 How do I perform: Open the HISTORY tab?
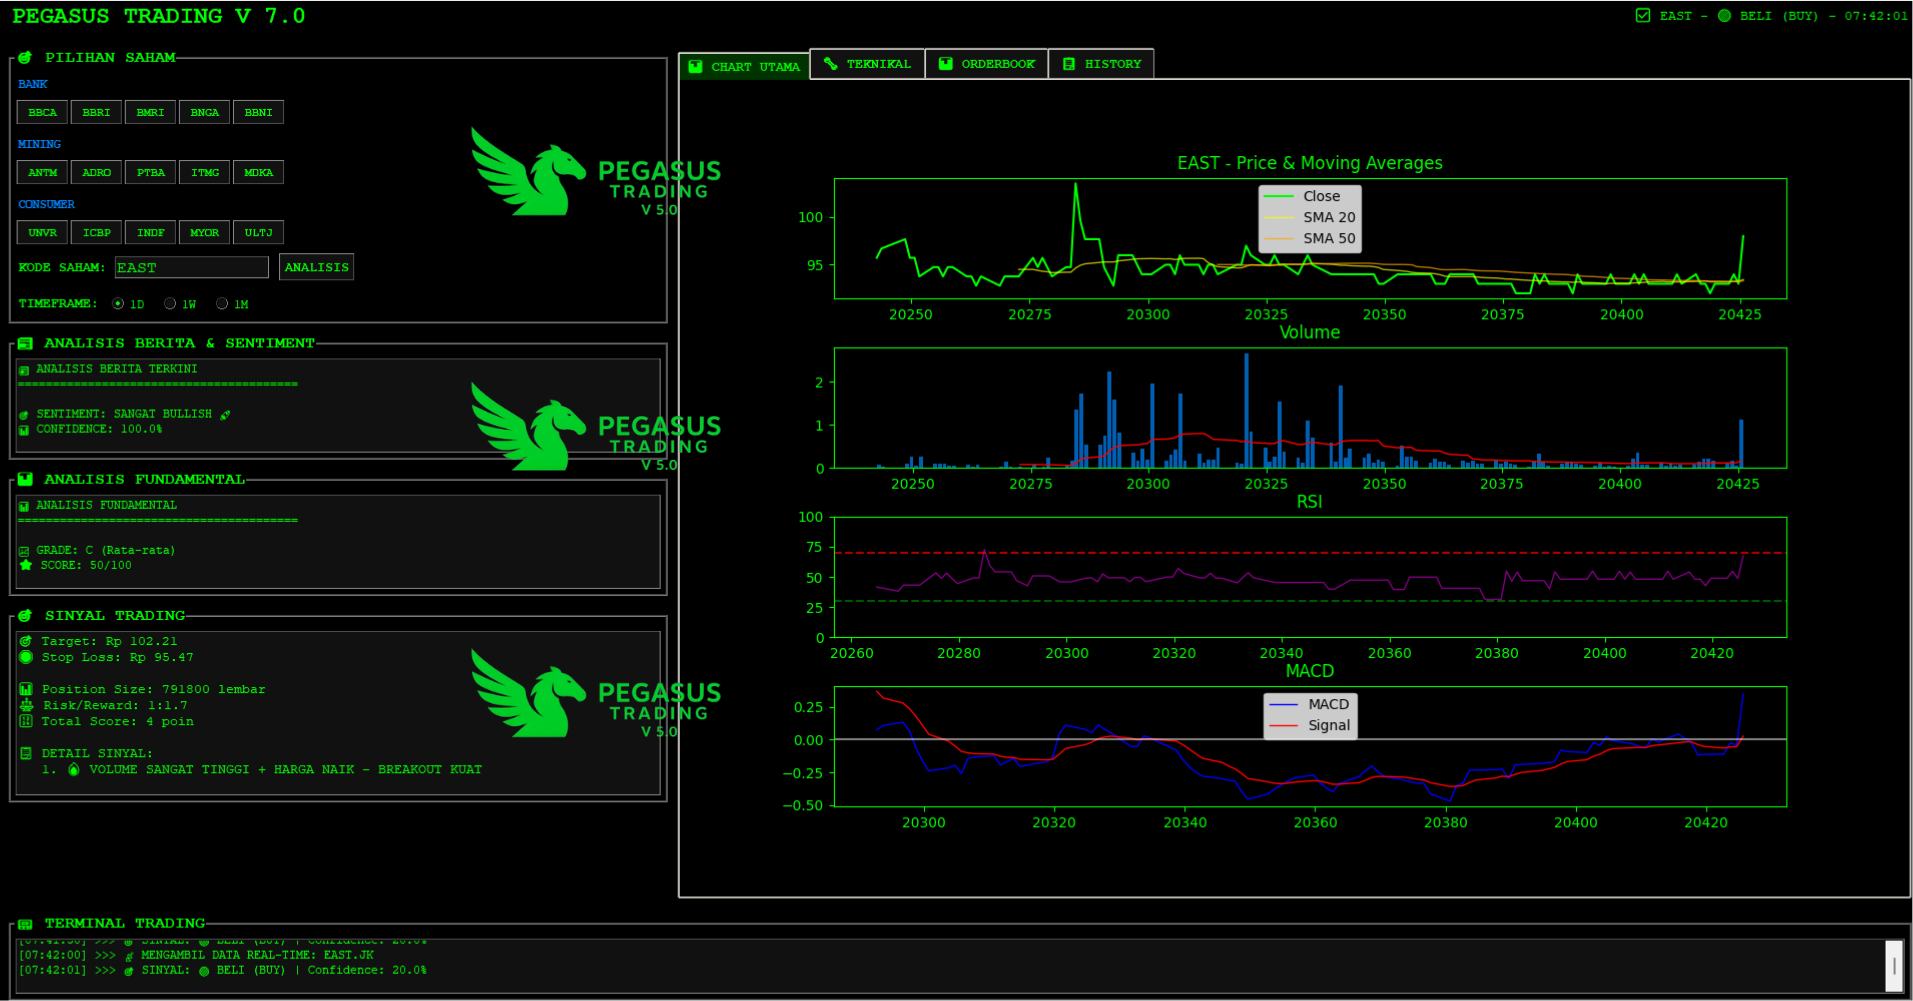tap(1101, 64)
